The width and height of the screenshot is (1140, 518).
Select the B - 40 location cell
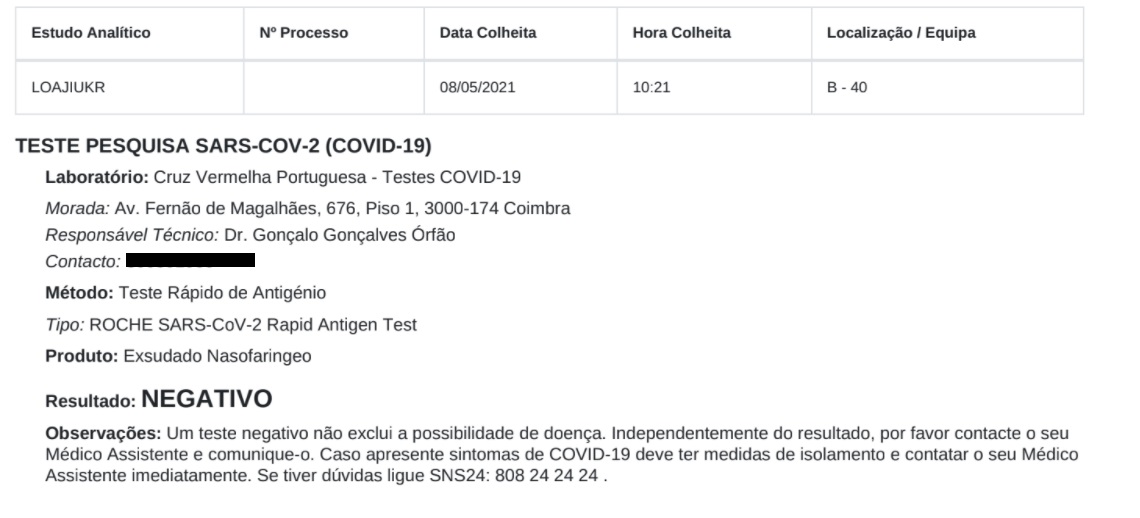coord(947,87)
